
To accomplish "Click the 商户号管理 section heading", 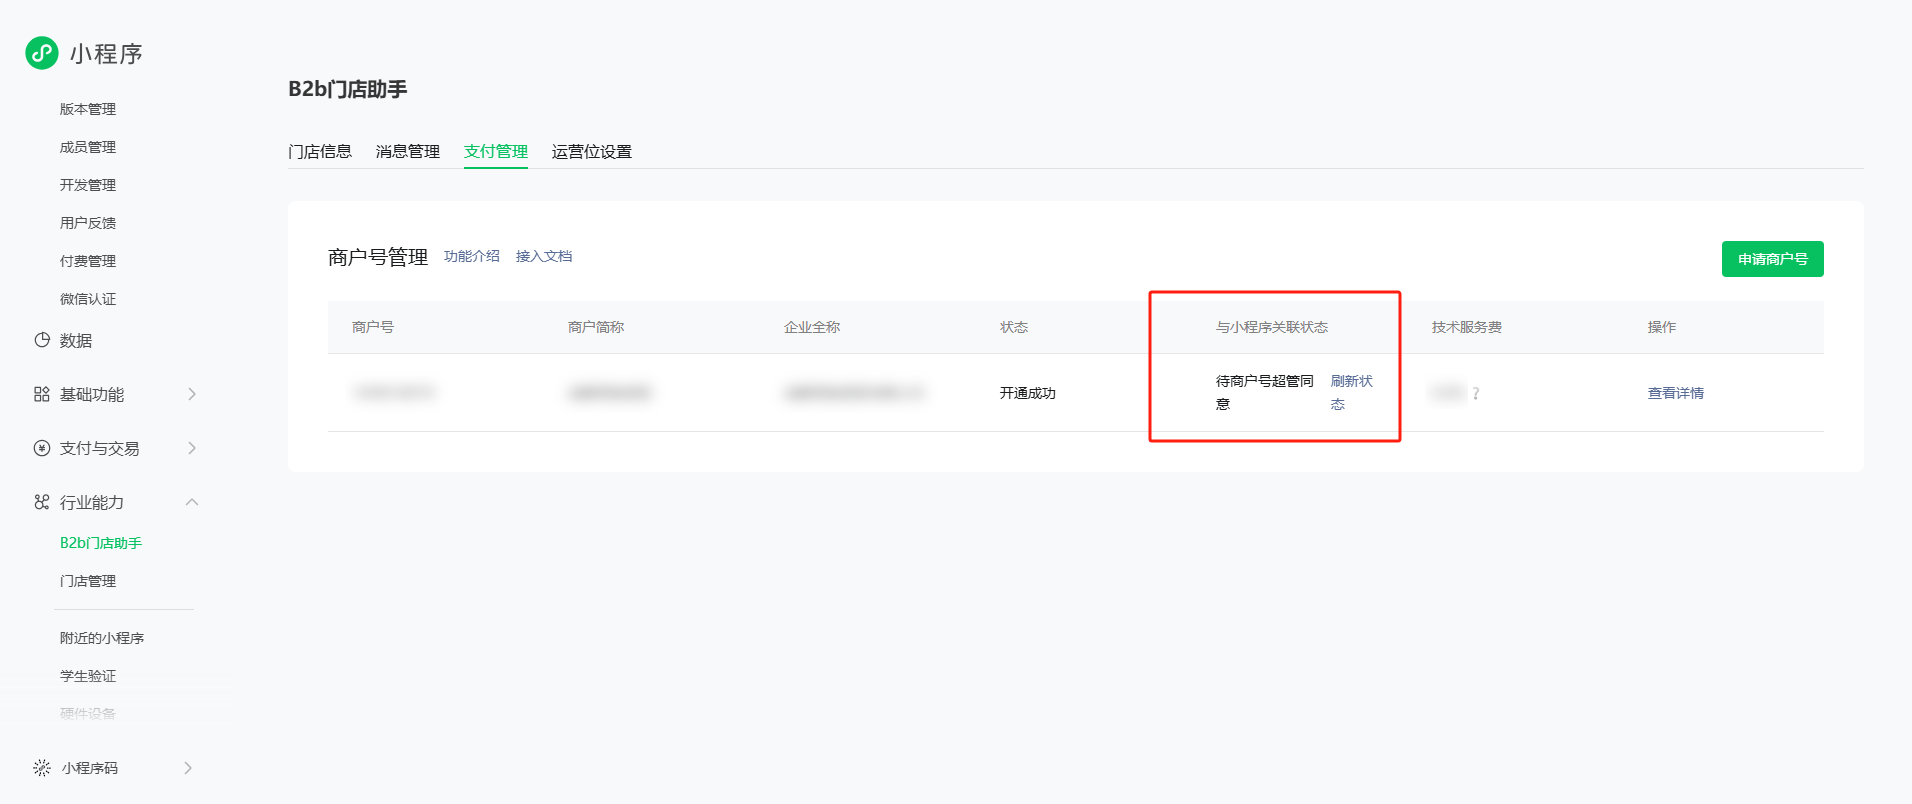I will point(378,257).
